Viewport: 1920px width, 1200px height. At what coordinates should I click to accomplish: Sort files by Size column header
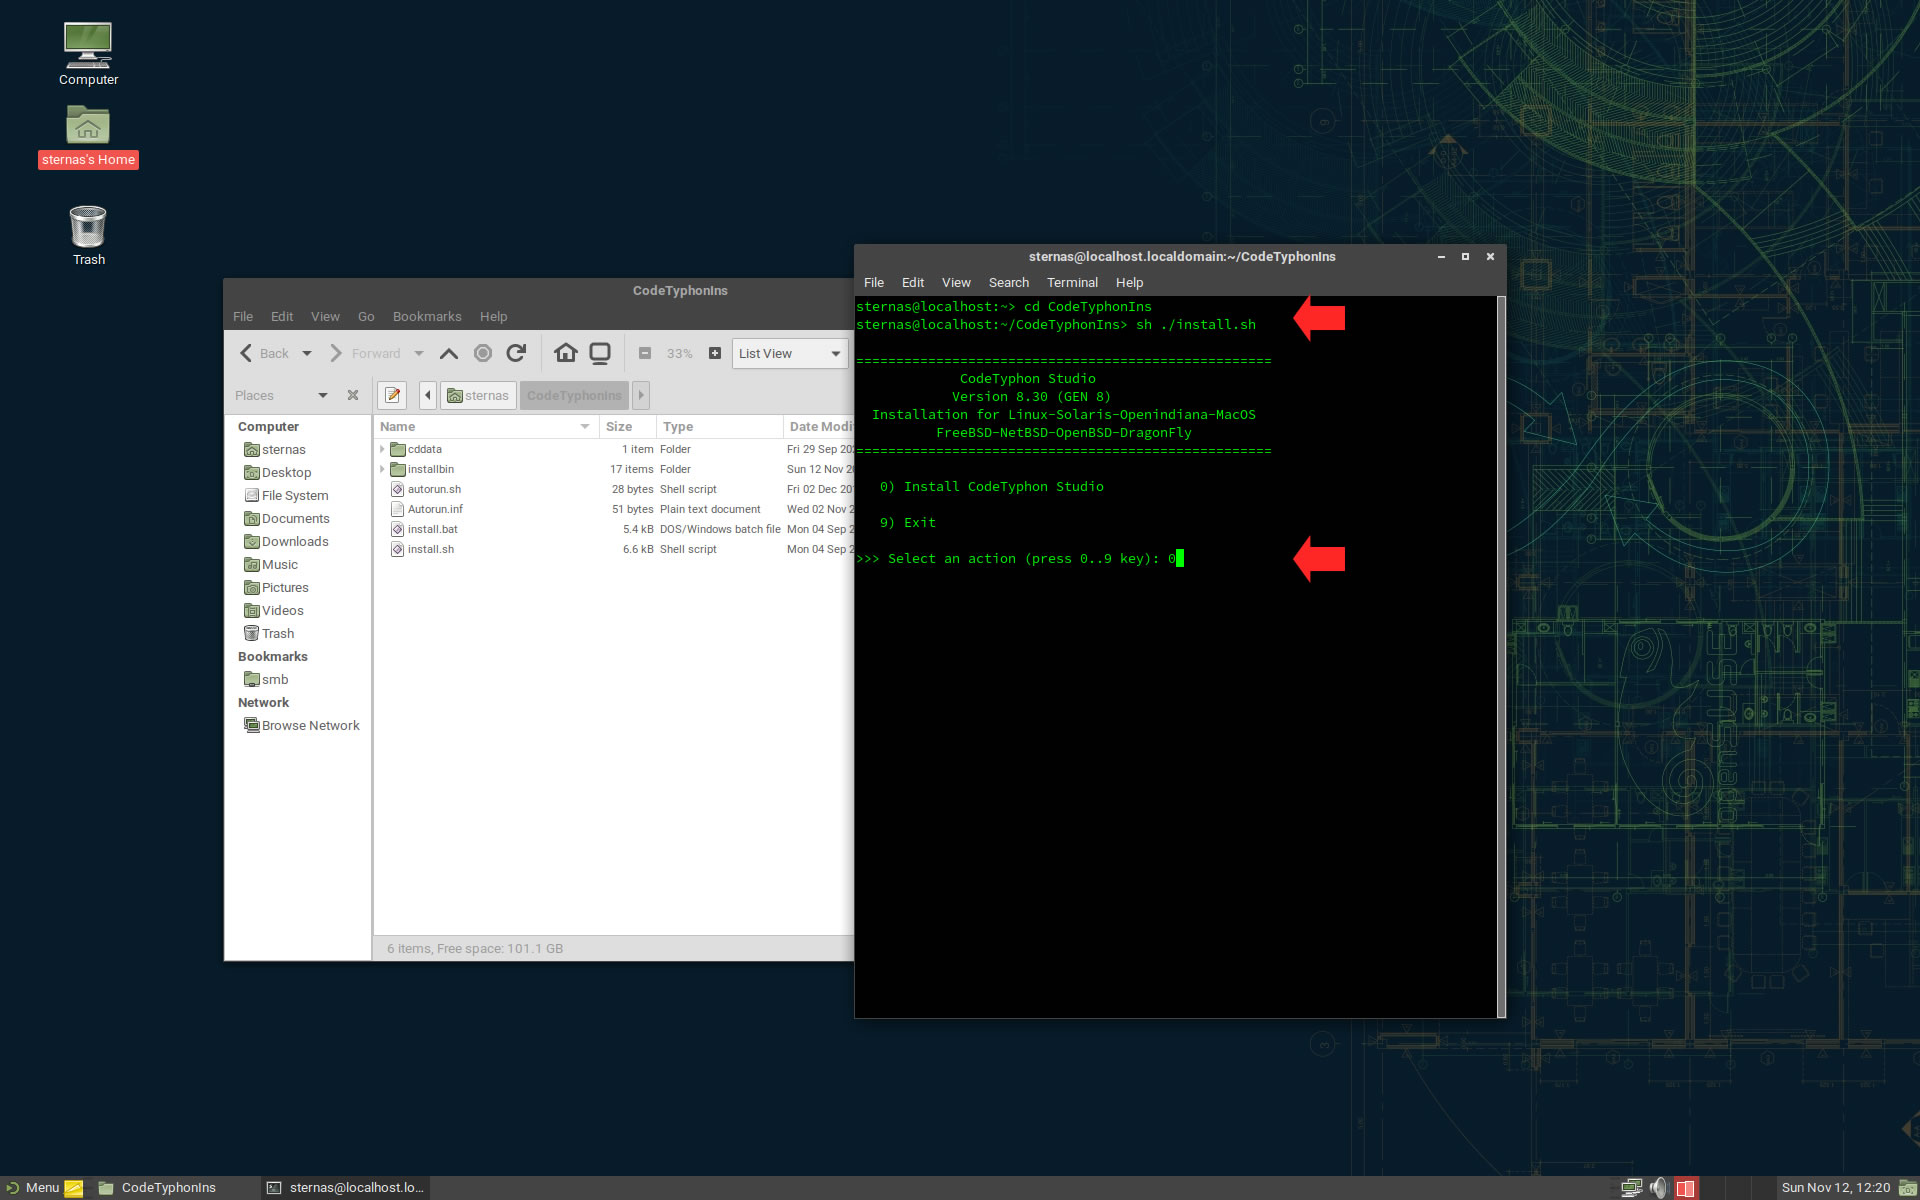click(x=627, y=426)
